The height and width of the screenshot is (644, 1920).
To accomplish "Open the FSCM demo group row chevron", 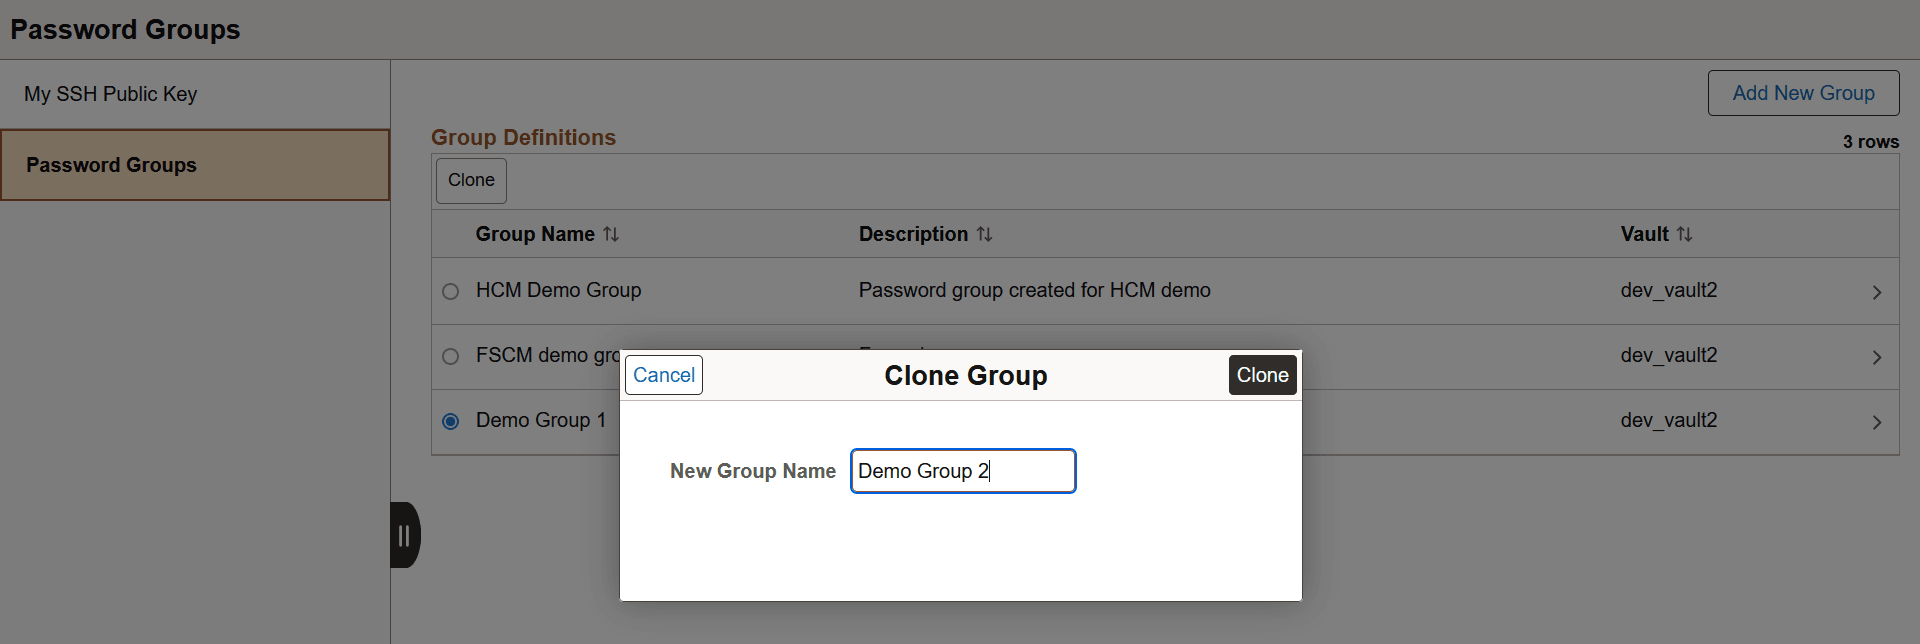I will pyautogui.click(x=1876, y=356).
